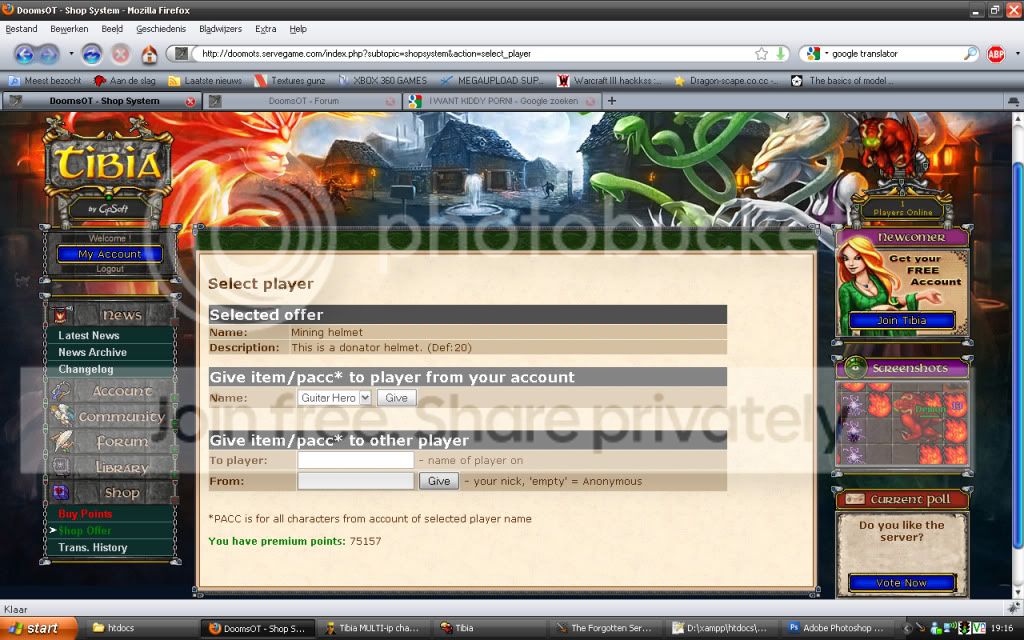
Task: Open Warcraft III hackkss bookmark
Action: pyautogui.click(x=609, y=80)
